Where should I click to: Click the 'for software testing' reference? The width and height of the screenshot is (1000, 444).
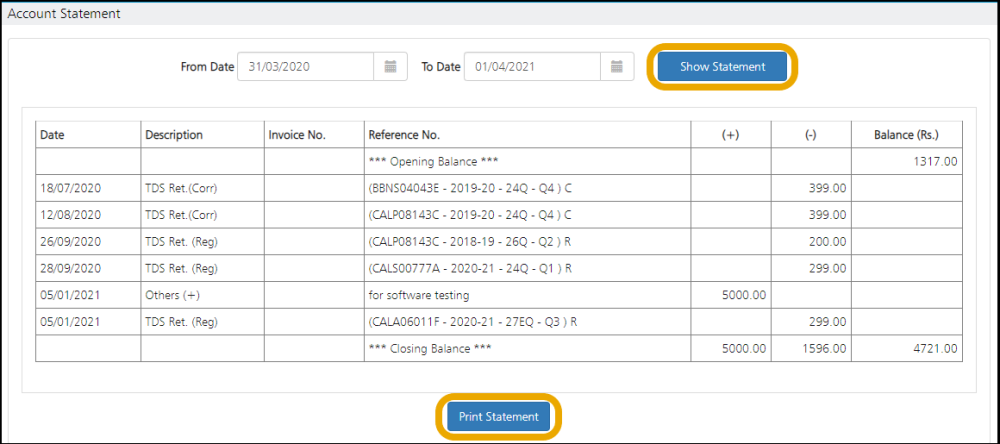(419, 295)
